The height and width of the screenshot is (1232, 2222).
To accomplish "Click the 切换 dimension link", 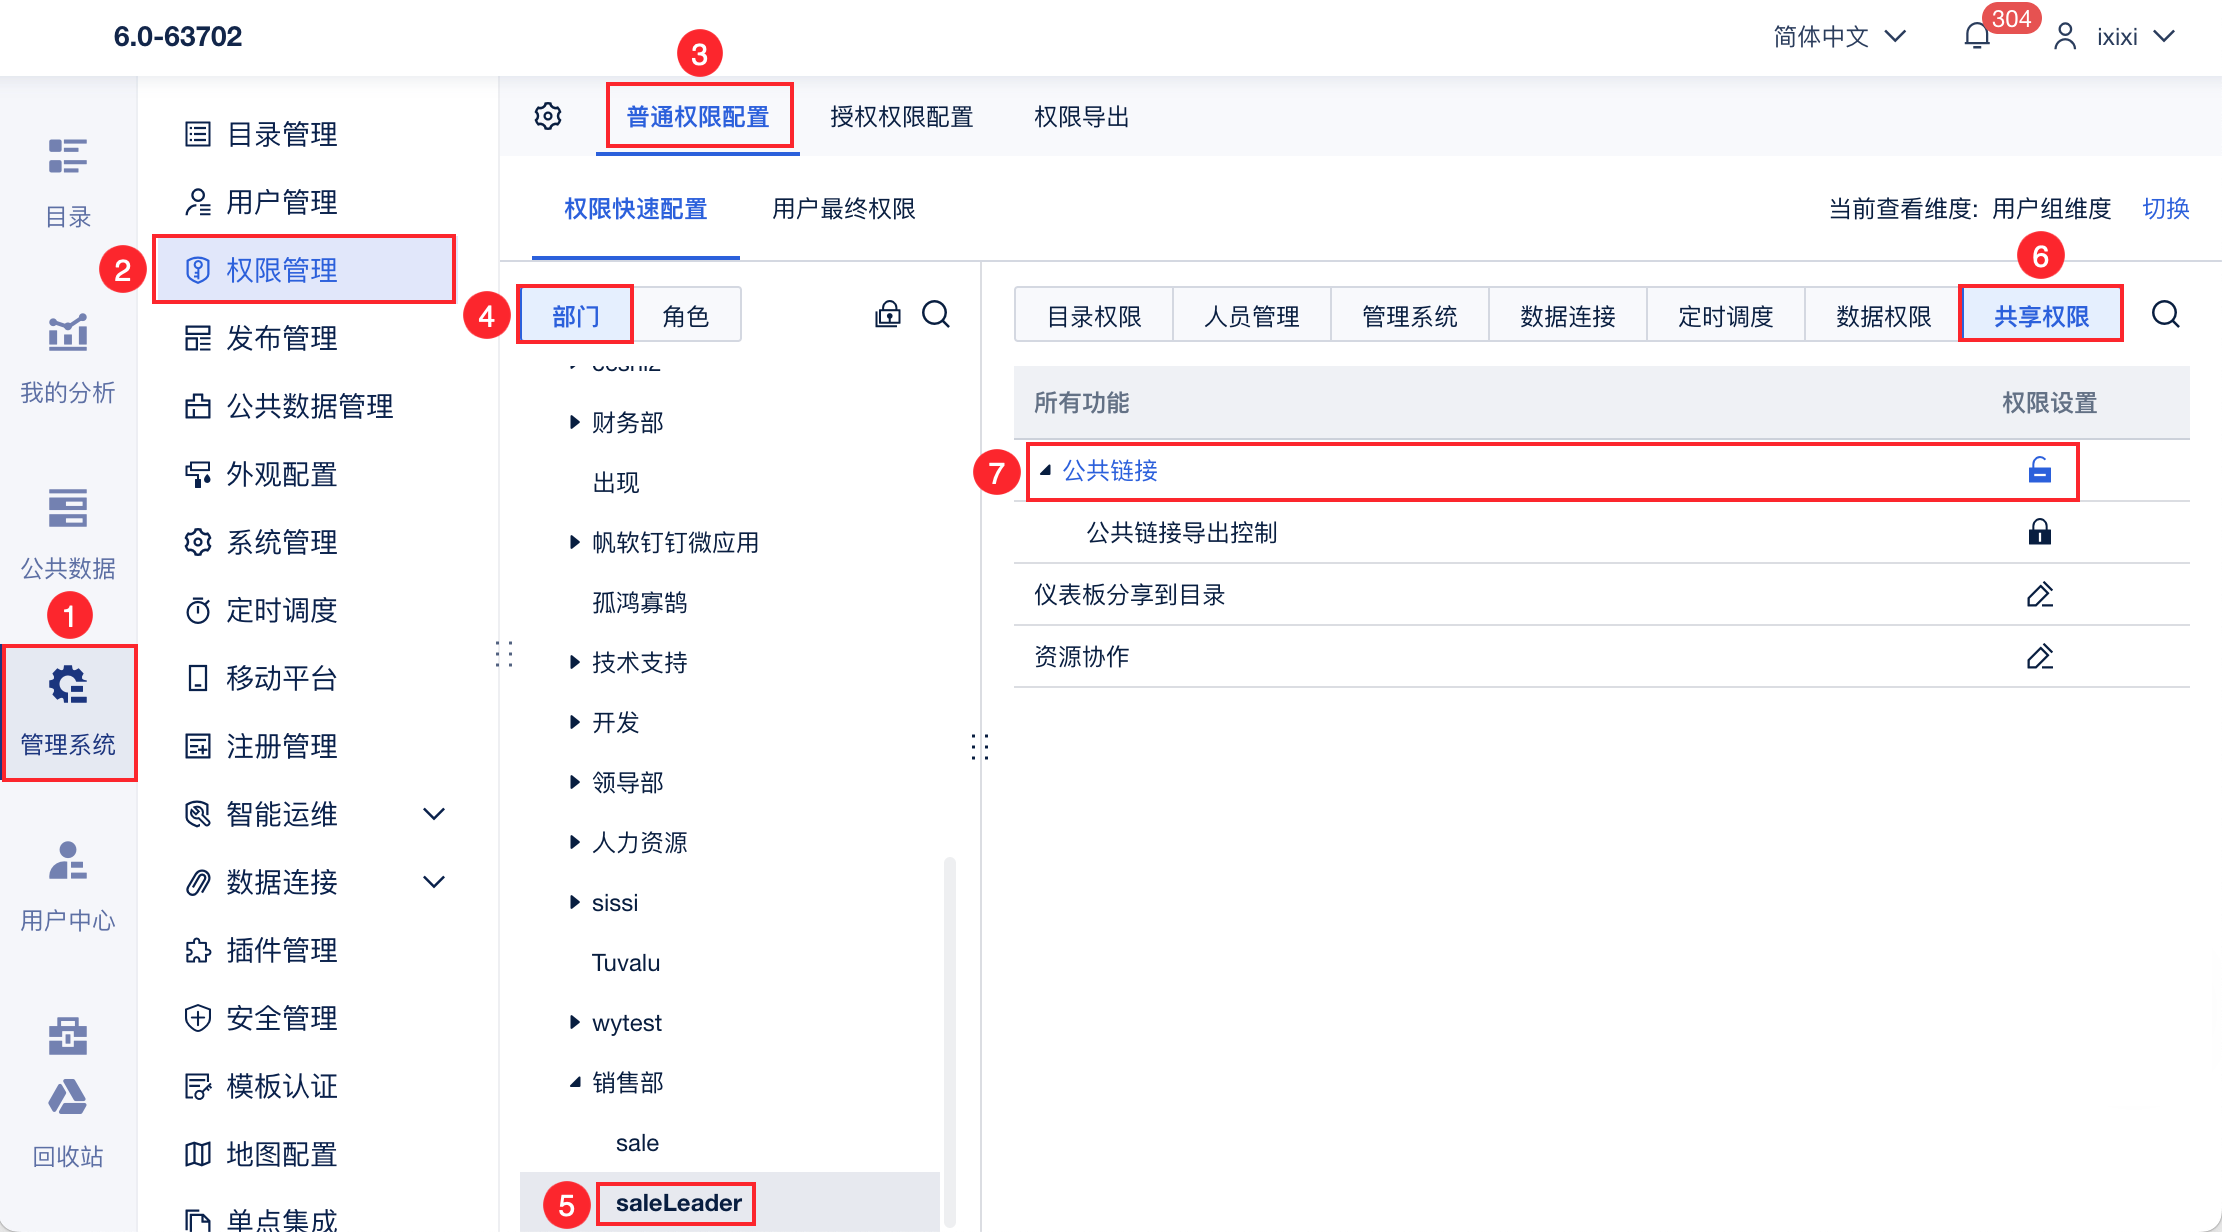I will pyautogui.click(x=2165, y=208).
